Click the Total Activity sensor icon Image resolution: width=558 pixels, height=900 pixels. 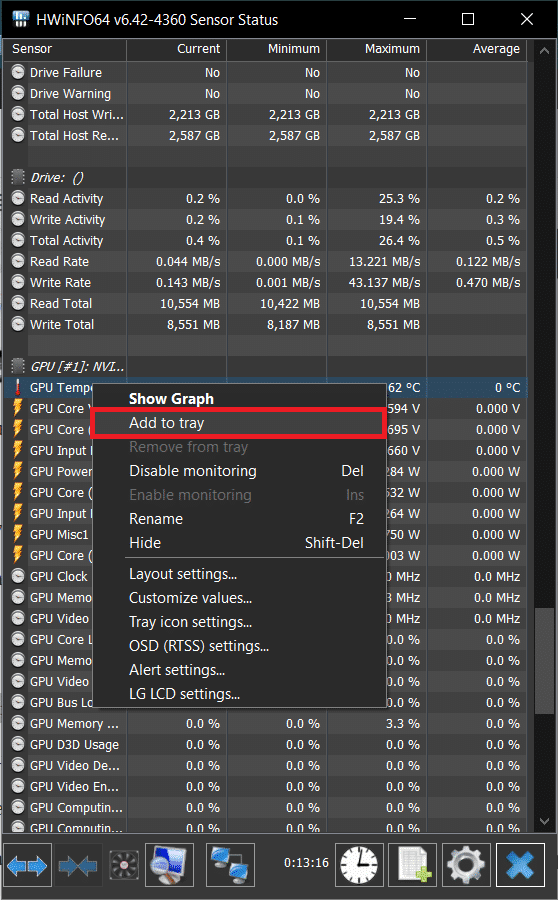(18, 240)
